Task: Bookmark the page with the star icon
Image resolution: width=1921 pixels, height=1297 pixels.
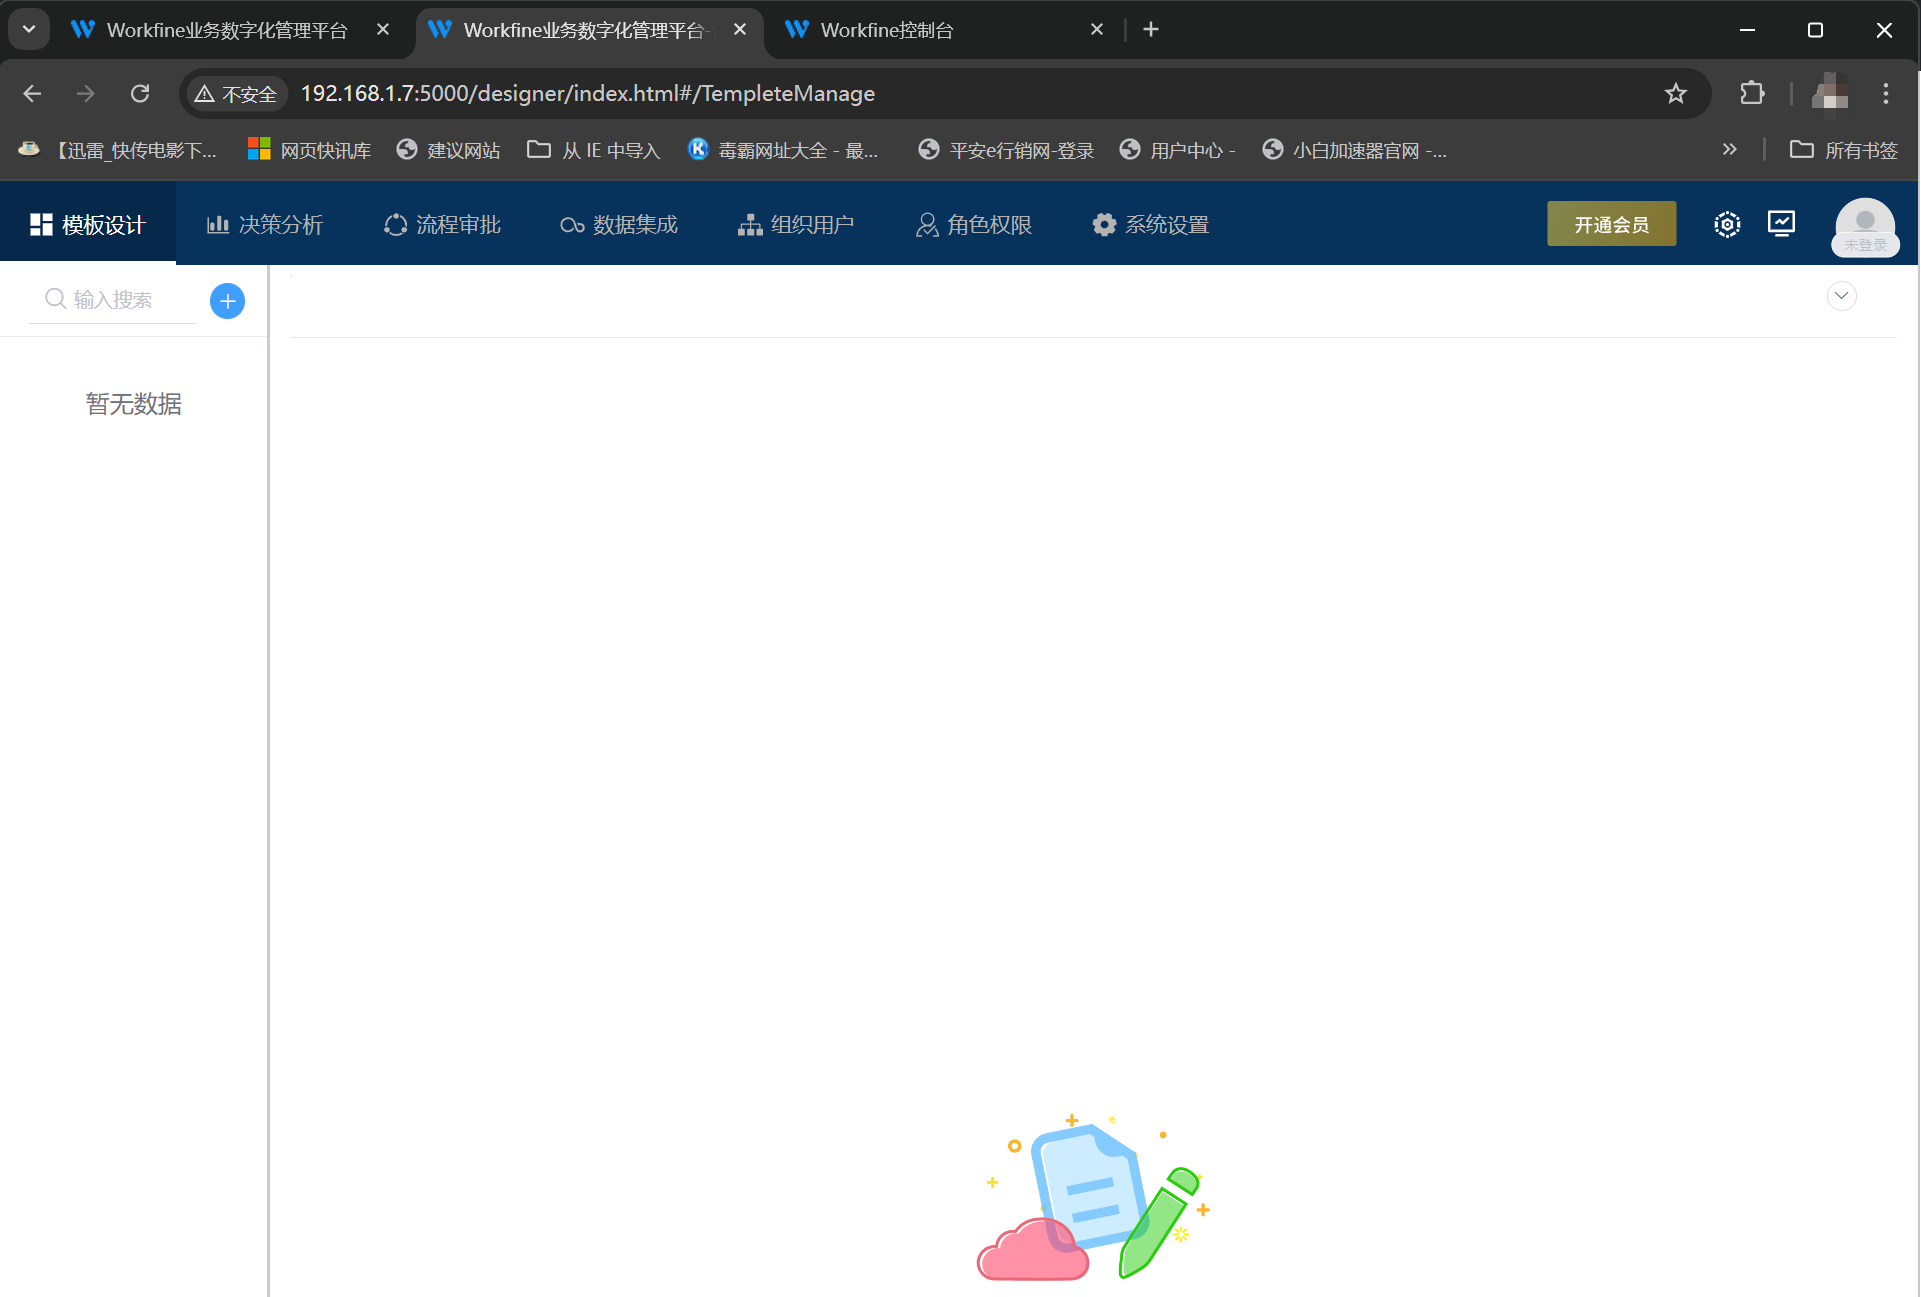Action: tap(1677, 93)
